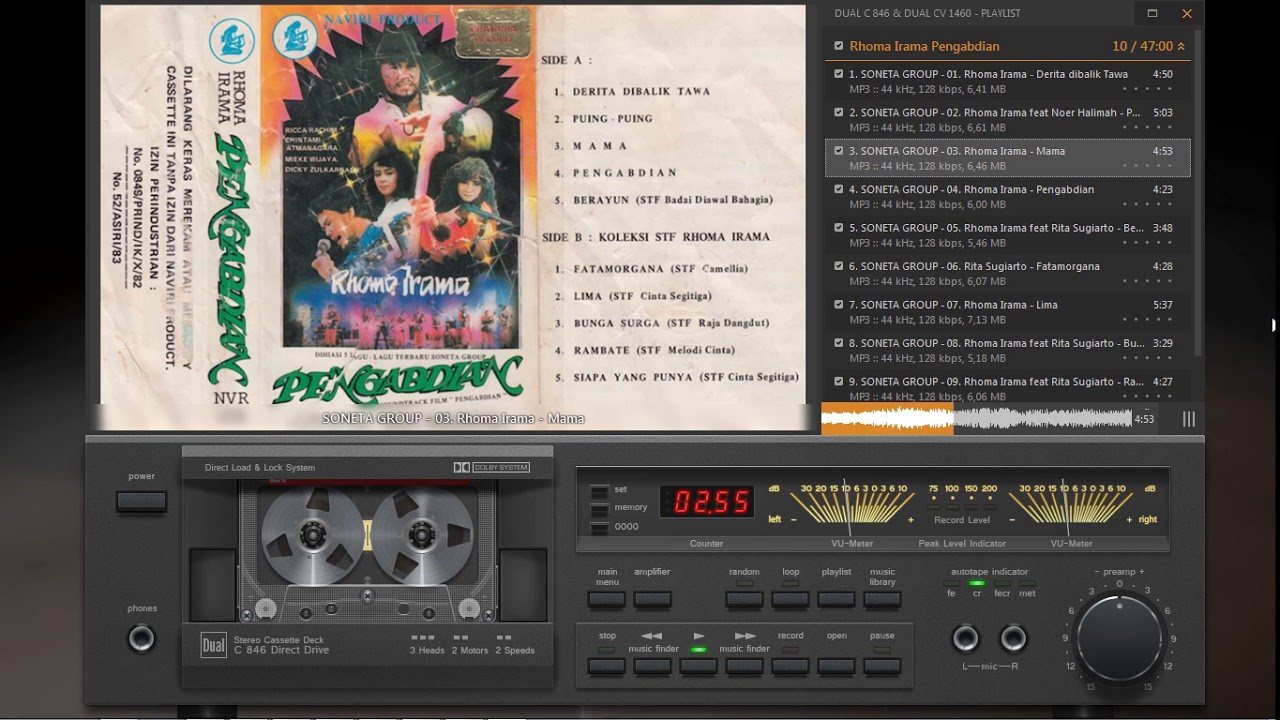Uncheck track 7 Lima checkbox

pyautogui.click(x=839, y=304)
